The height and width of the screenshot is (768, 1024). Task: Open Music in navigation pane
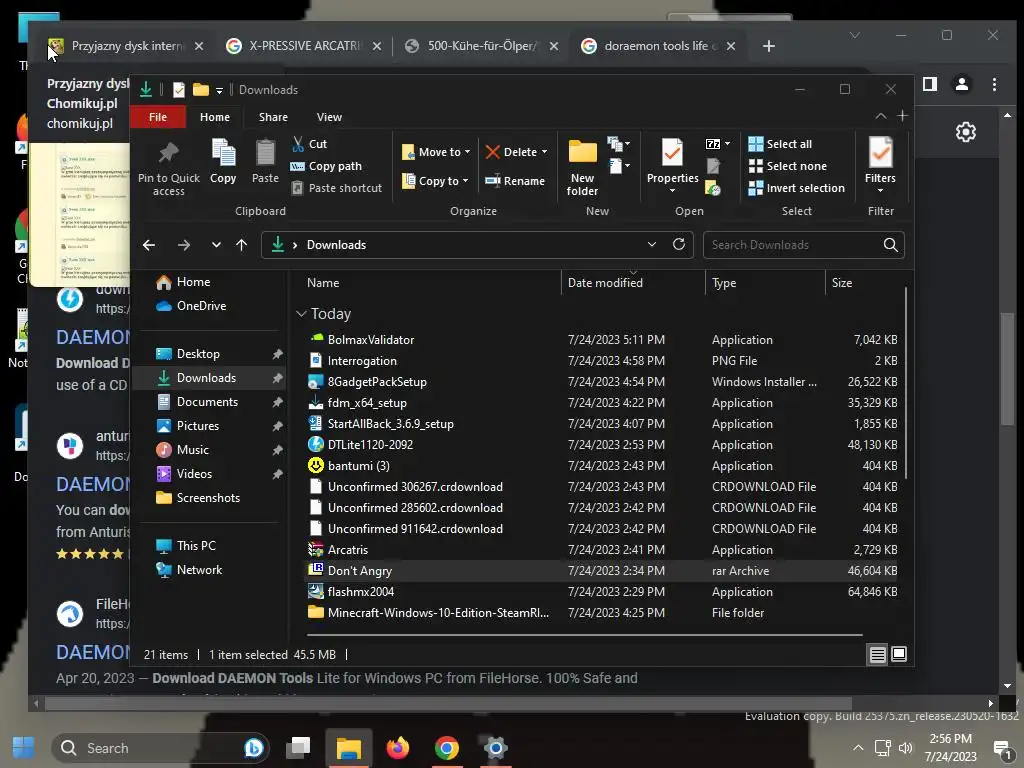tap(208, 450)
